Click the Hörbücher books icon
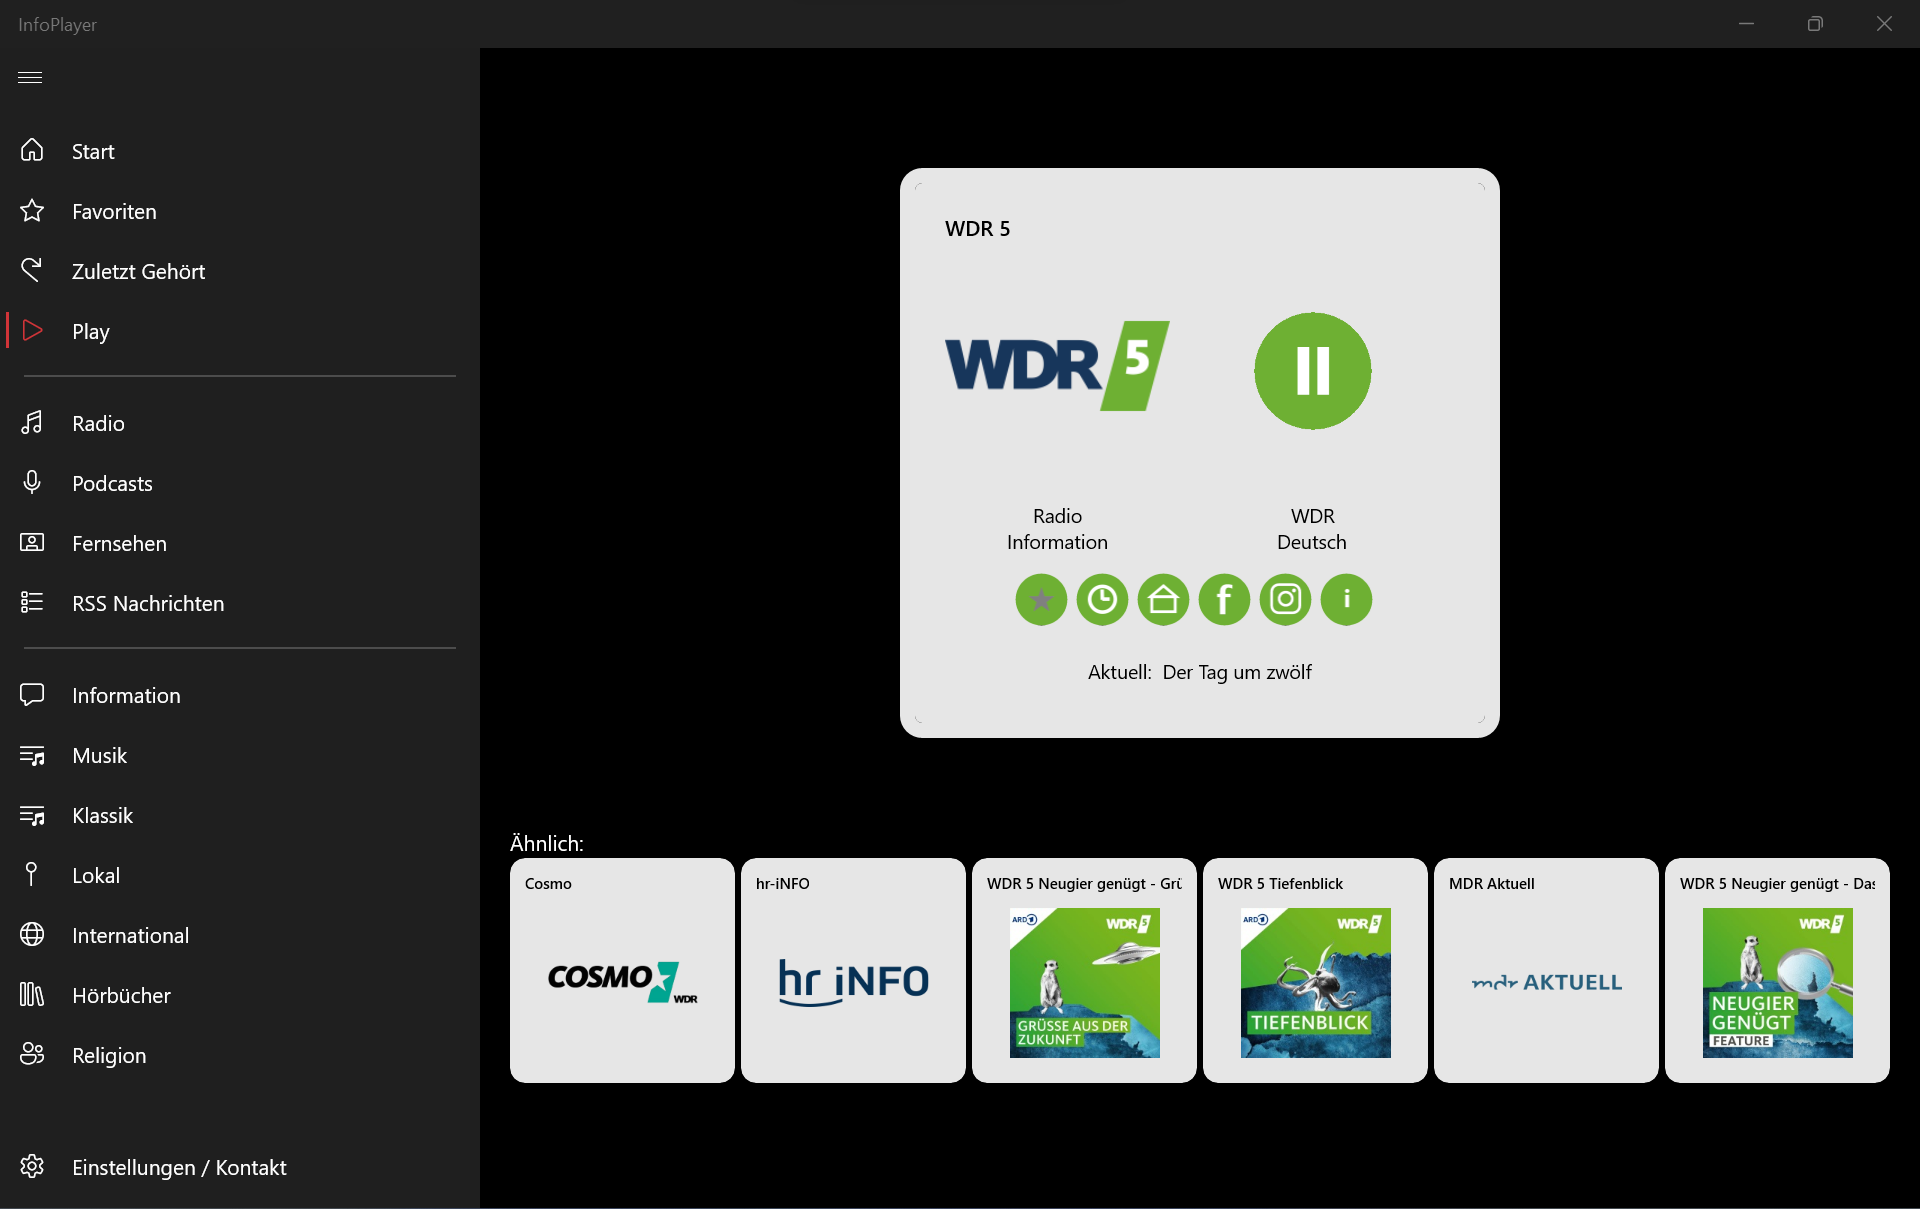This screenshot has width=1920, height=1209. (32, 994)
